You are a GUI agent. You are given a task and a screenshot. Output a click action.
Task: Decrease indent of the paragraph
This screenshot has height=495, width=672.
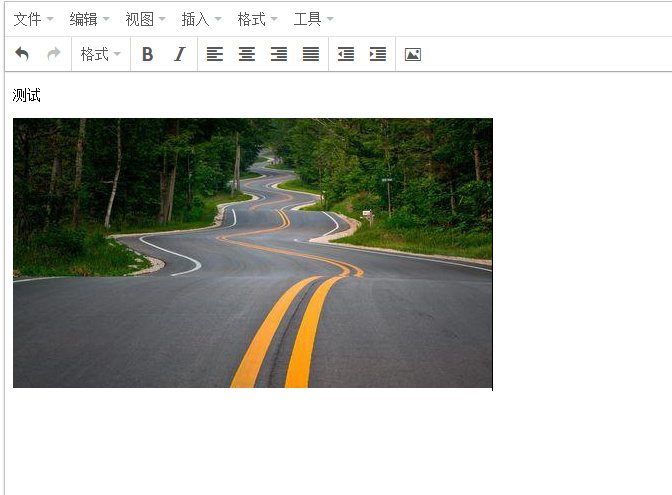pos(346,54)
